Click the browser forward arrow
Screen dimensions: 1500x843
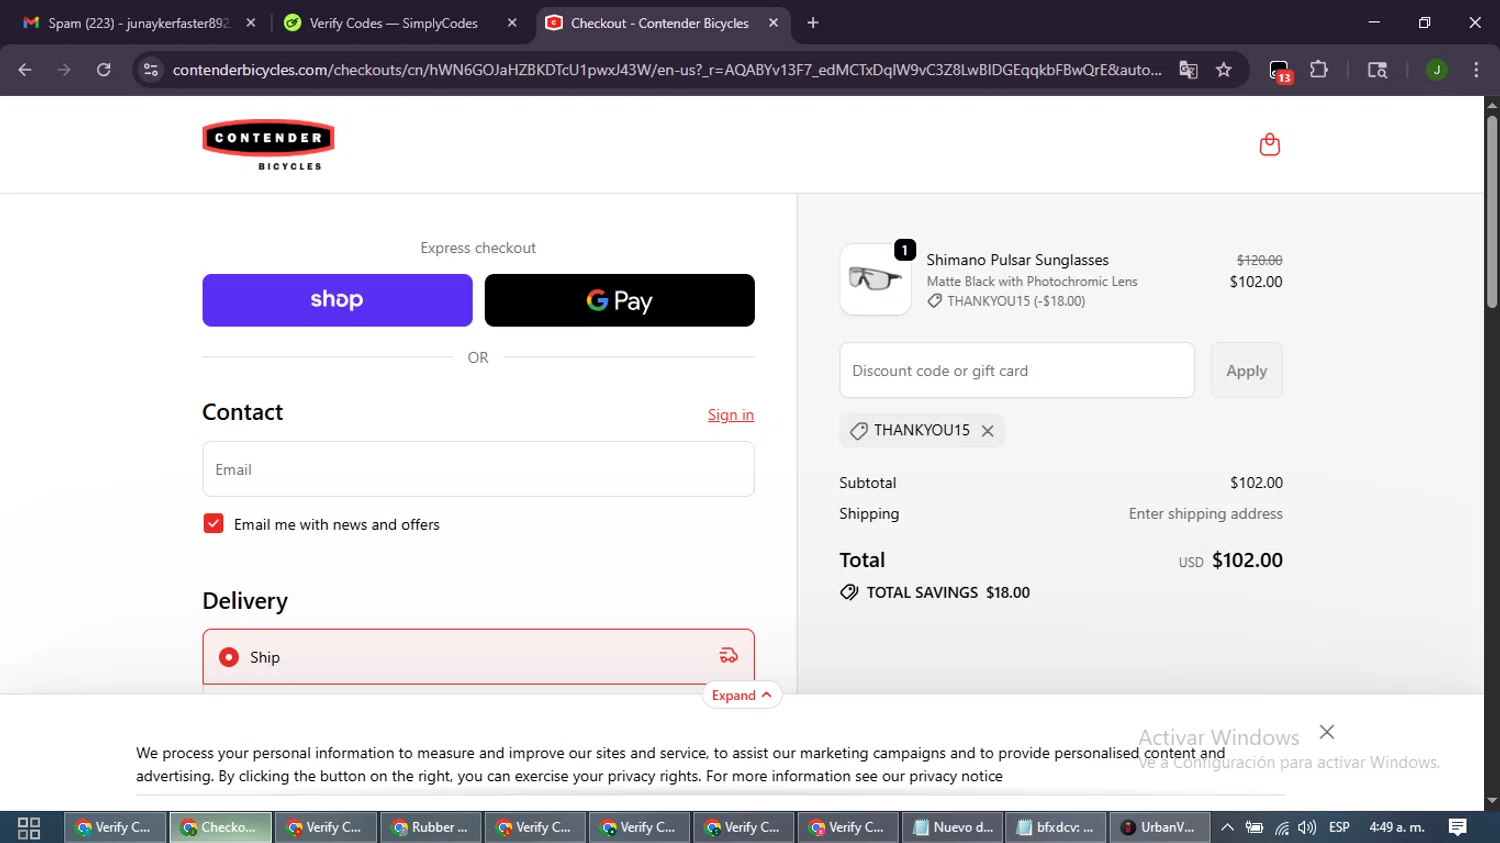tap(64, 70)
